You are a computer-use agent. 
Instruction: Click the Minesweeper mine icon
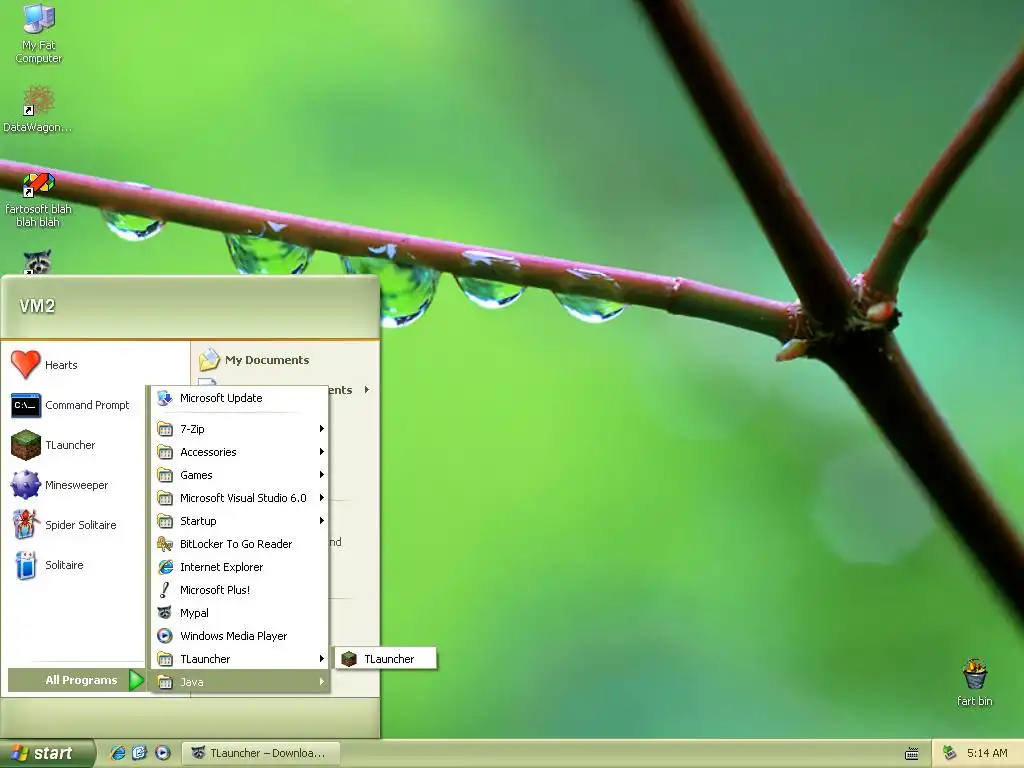coord(25,485)
